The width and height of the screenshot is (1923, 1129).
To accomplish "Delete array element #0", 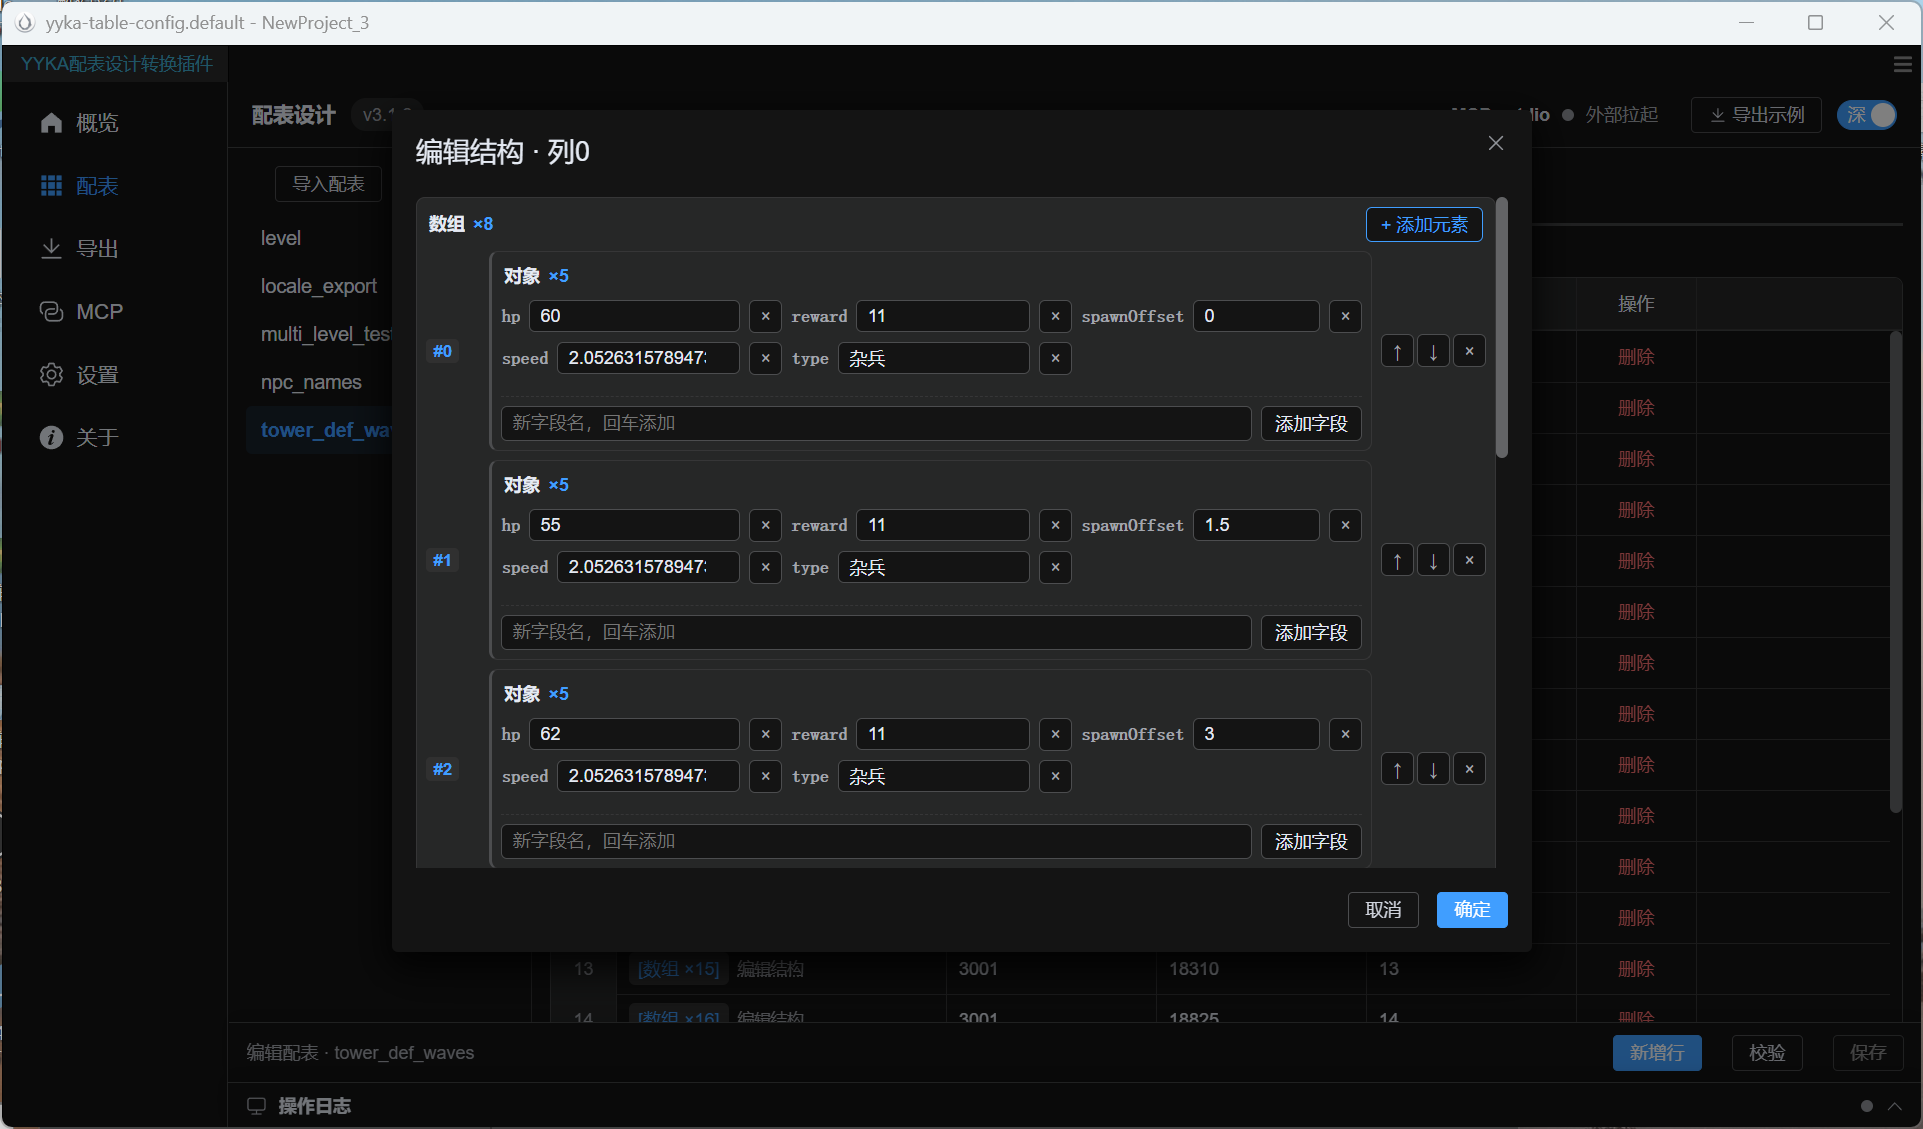I will click(x=1469, y=351).
